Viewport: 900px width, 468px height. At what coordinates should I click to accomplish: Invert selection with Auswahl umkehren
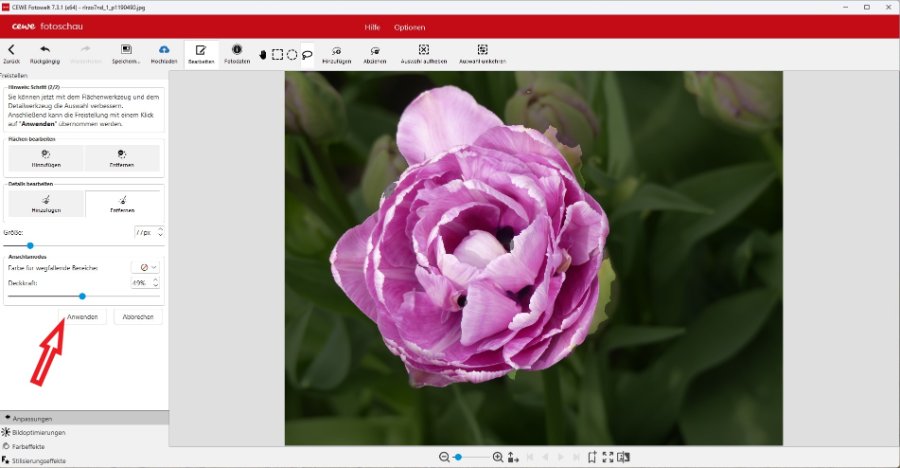[x=482, y=53]
